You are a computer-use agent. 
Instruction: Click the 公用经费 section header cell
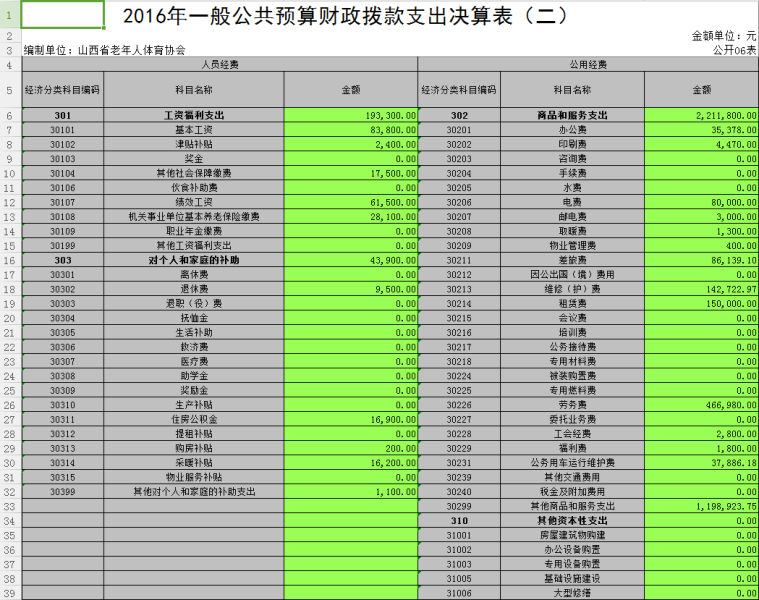point(588,64)
